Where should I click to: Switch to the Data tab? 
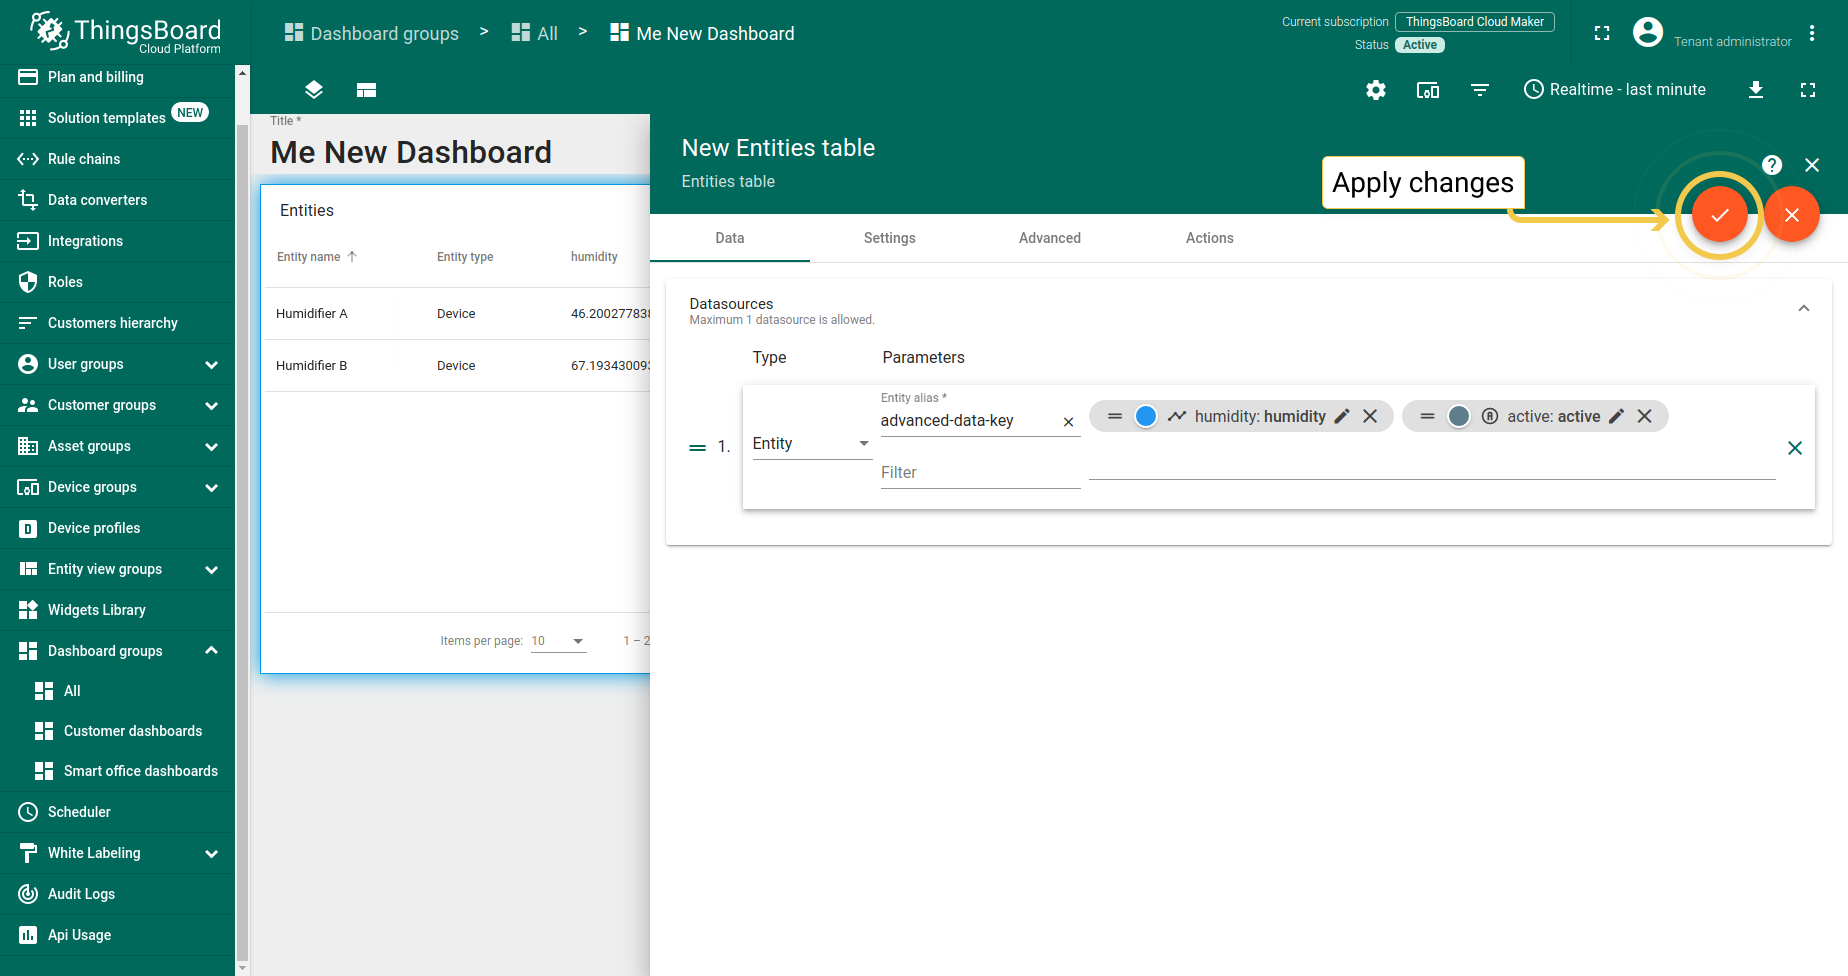(730, 238)
